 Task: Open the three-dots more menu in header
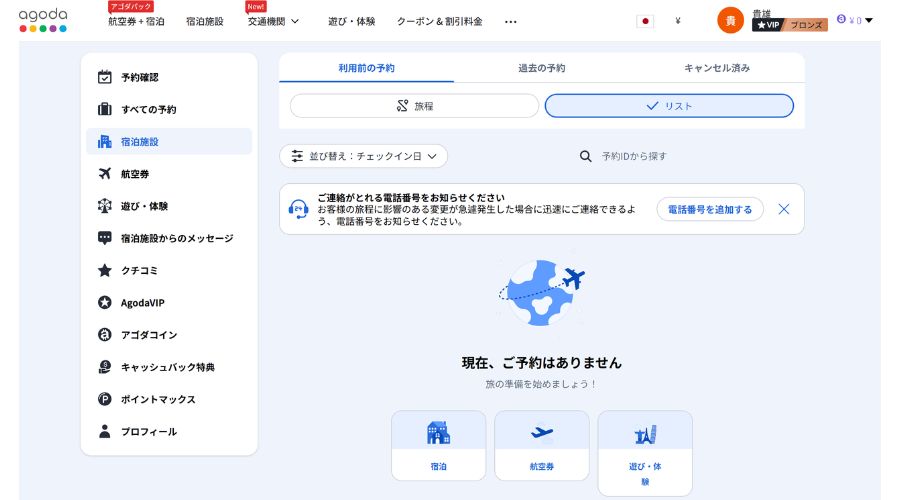click(x=510, y=22)
